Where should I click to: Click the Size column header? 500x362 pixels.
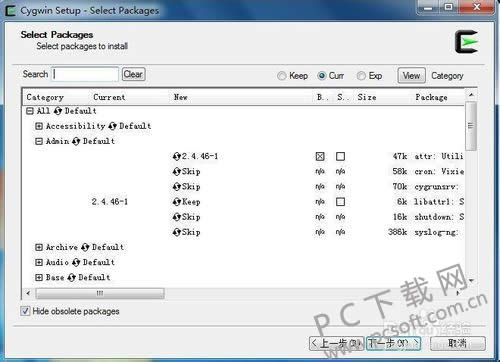pyautogui.click(x=367, y=97)
